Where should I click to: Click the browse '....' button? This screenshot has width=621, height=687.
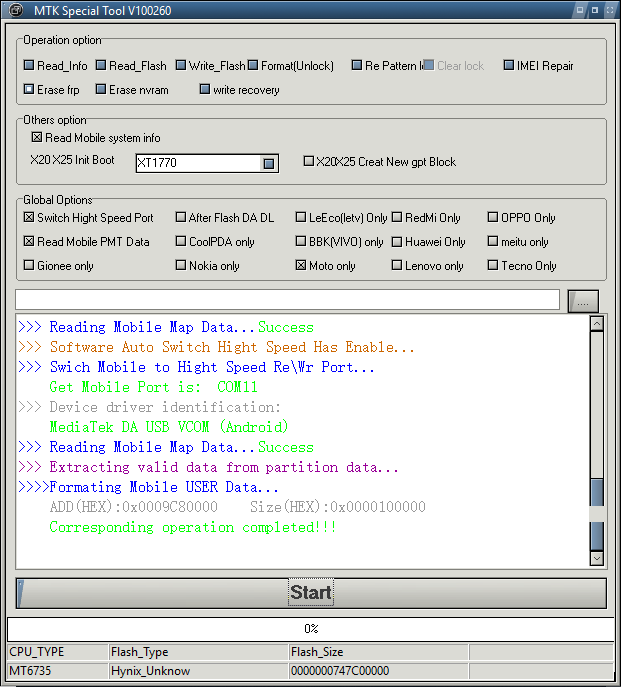coord(583,301)
